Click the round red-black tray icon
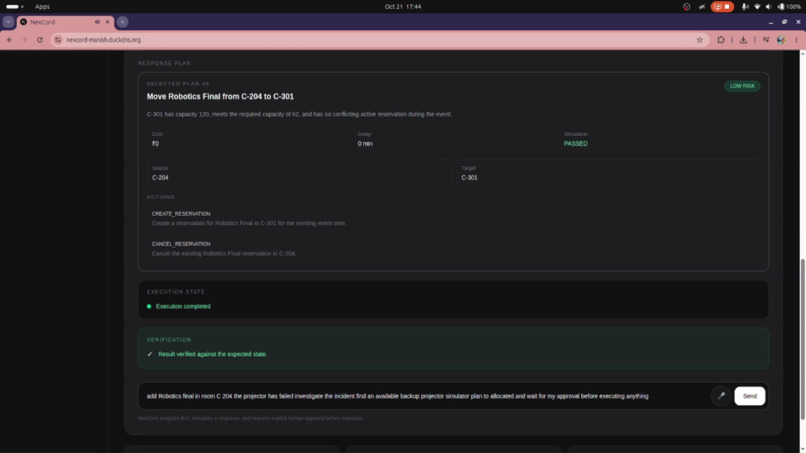This screenshot has width=806, height=453. 686,7
